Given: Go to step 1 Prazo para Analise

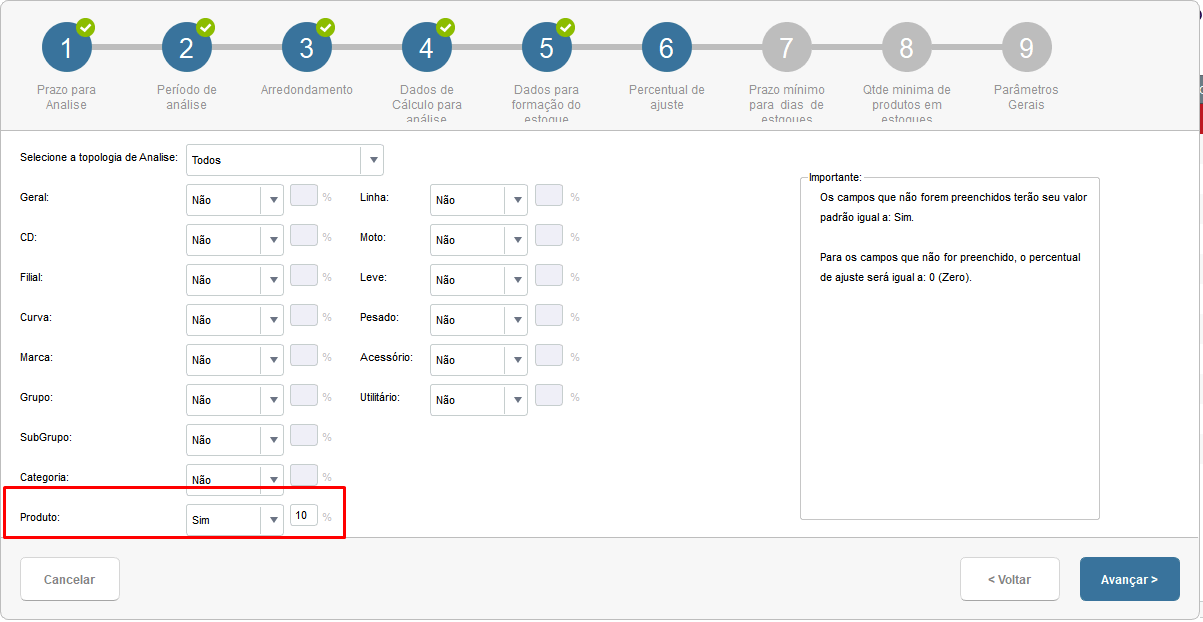Looking at the screenshot, I should point(66,47).
